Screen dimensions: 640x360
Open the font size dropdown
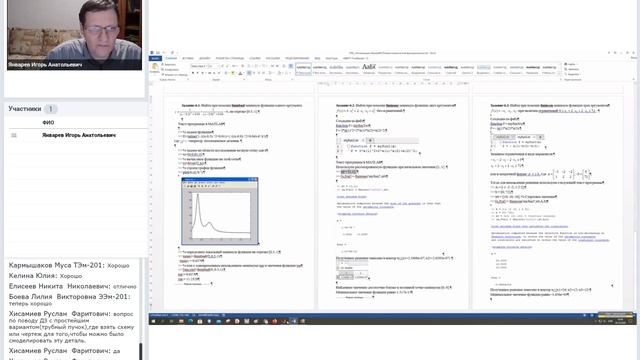click(218, 66)
